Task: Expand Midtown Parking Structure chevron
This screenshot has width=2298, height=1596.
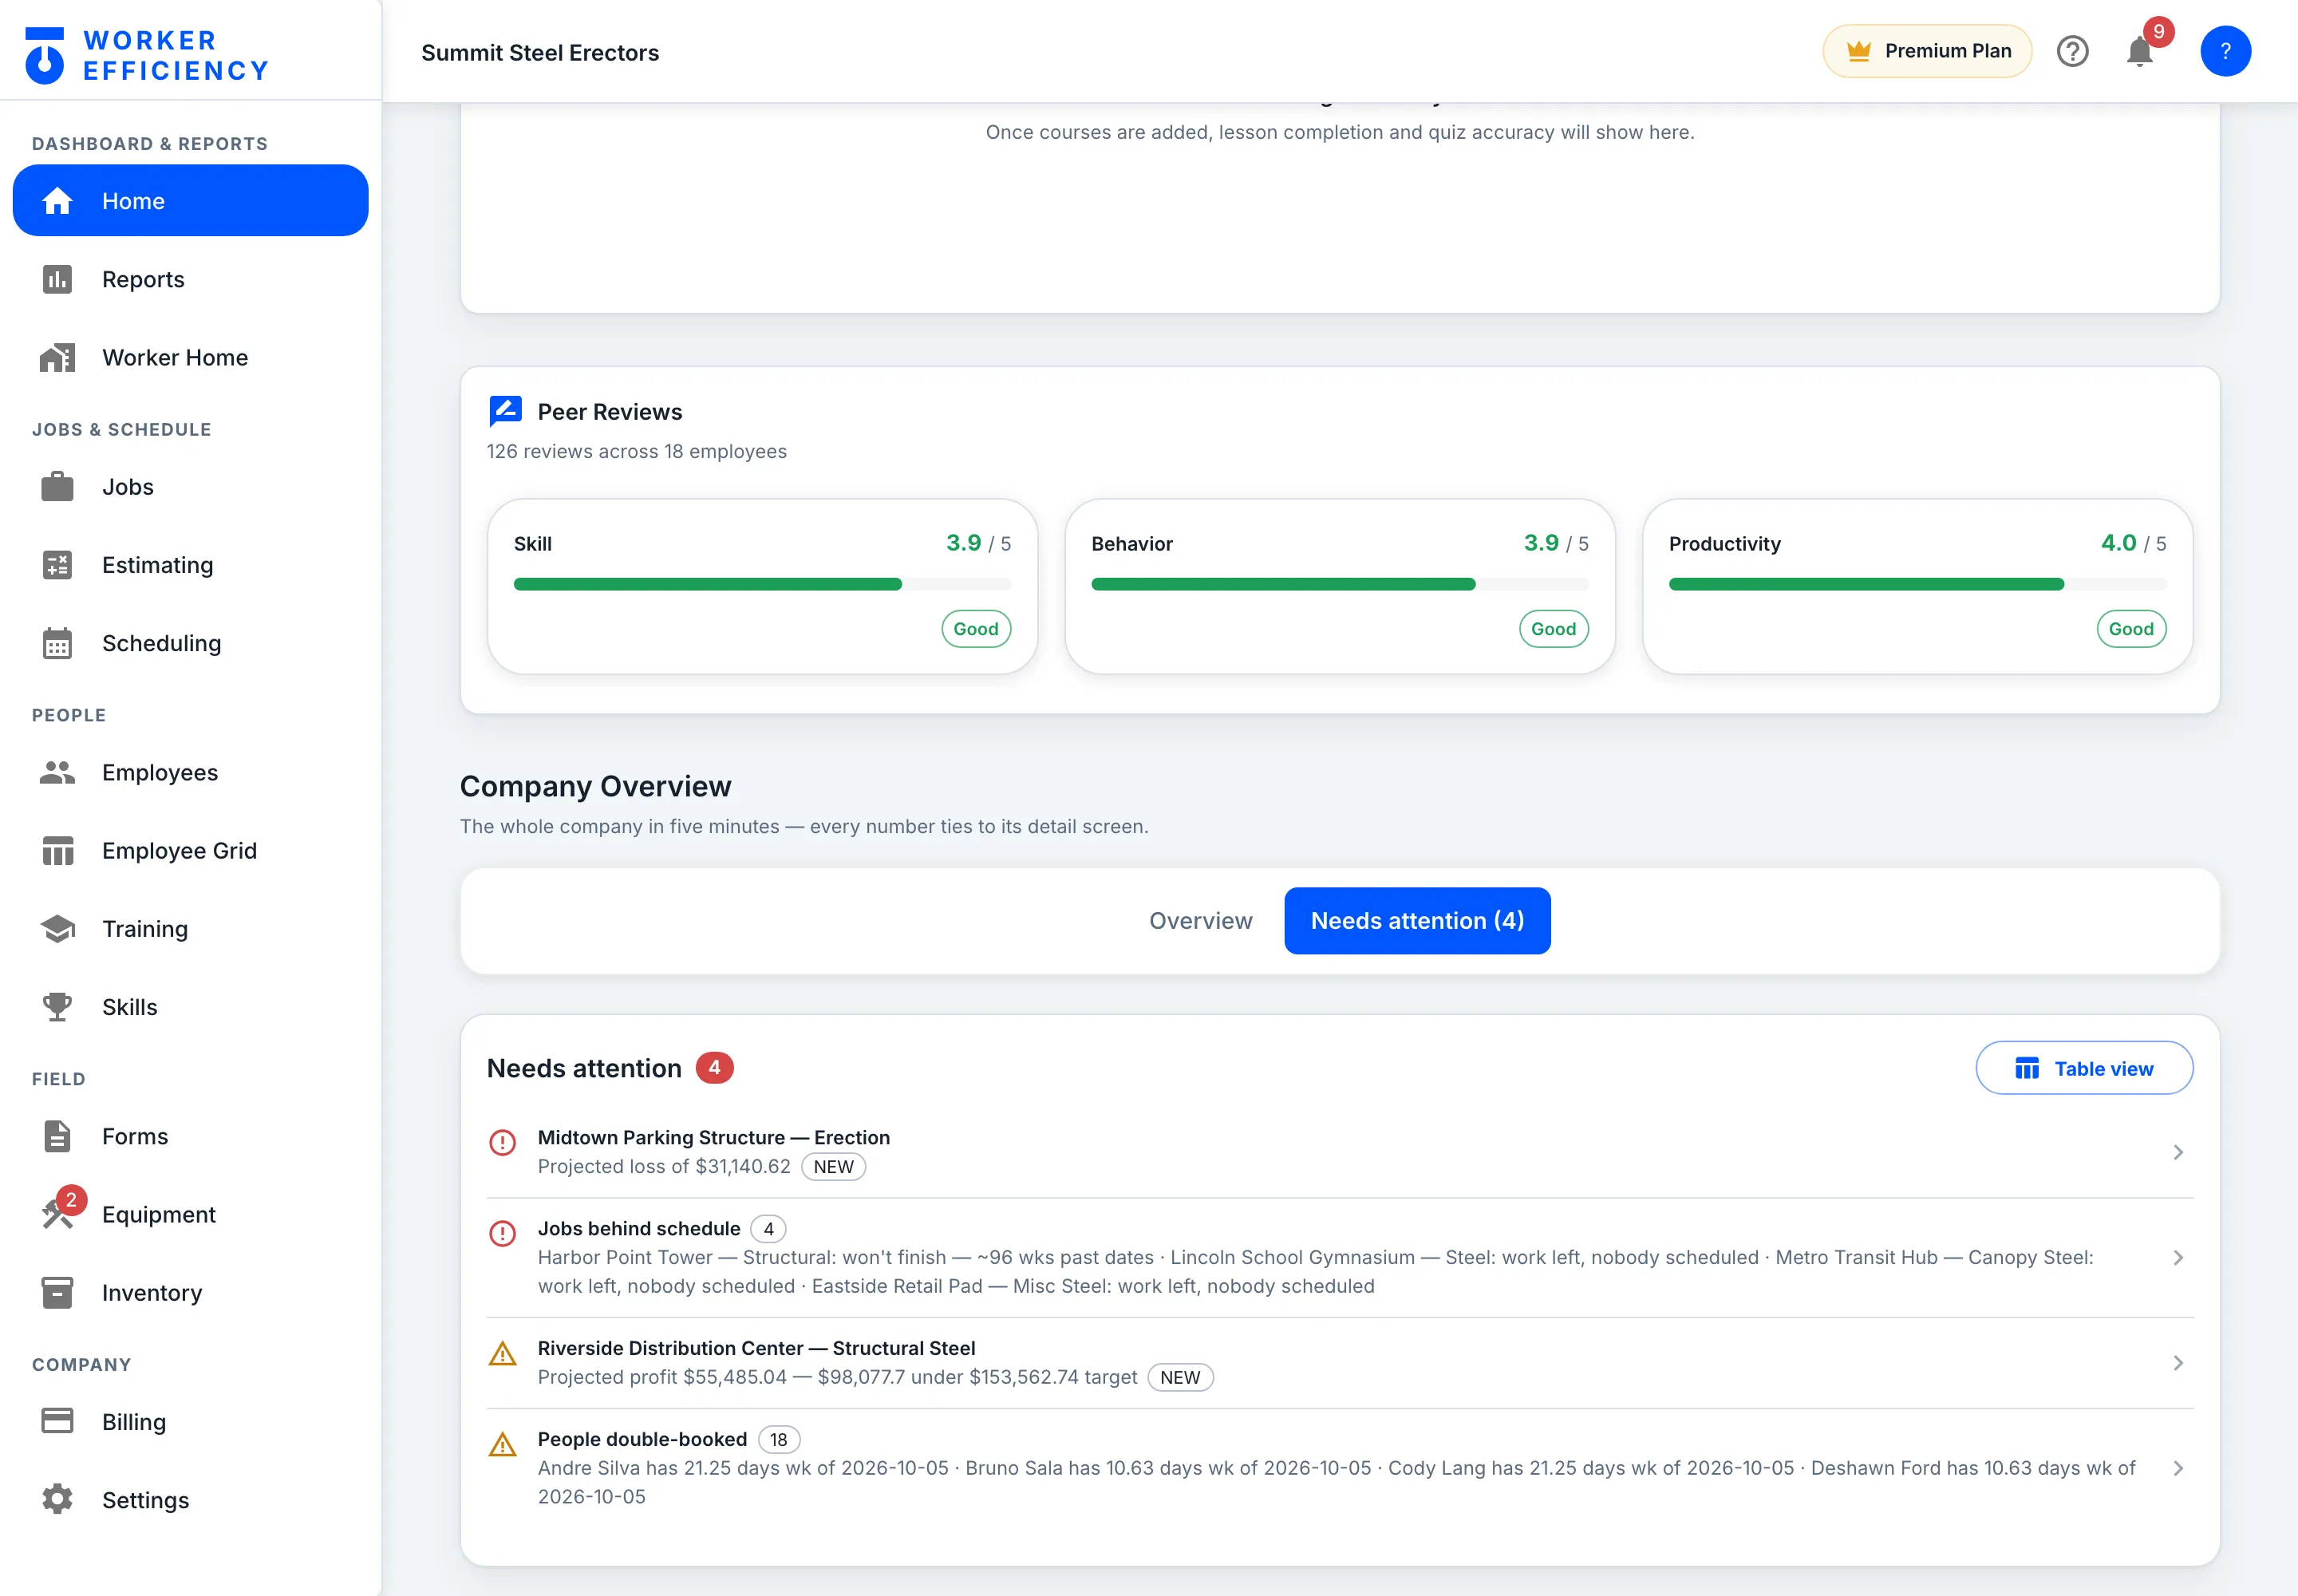Action: 2178,1152
